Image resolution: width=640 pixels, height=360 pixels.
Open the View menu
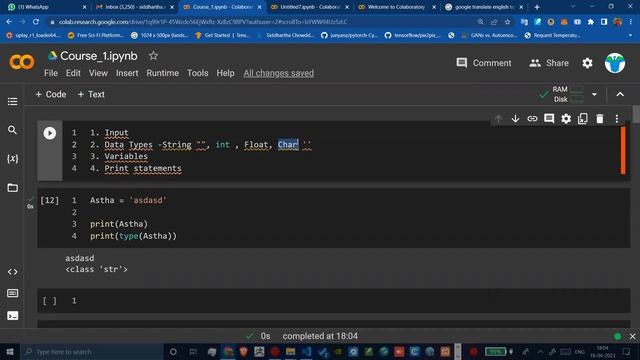click(98, 73)
